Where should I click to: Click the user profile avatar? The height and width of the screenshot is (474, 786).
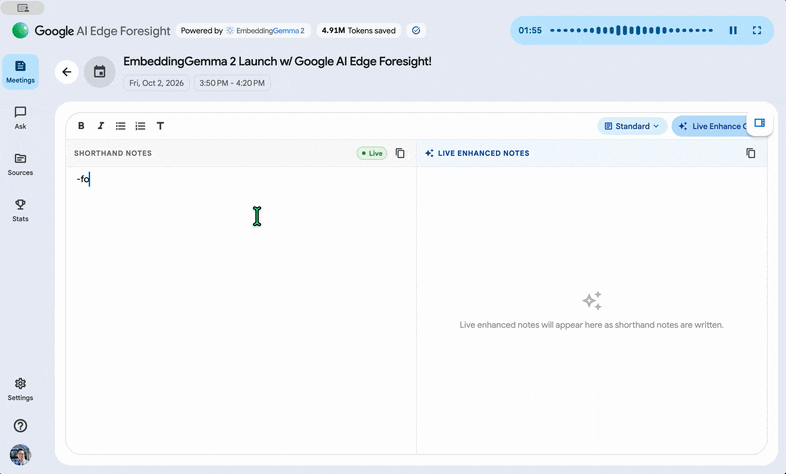pos(21,454)
